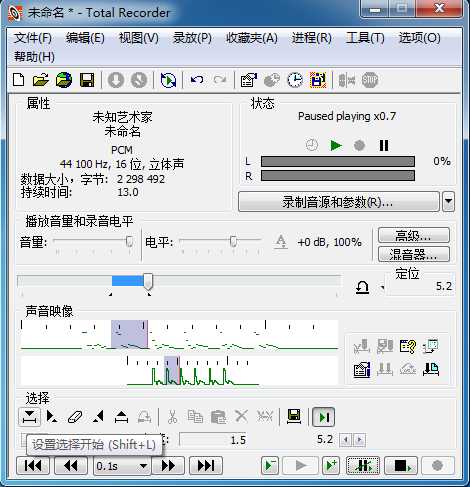
Task: Jump to end with skip-forward button
Action: (x=206, y=465)
